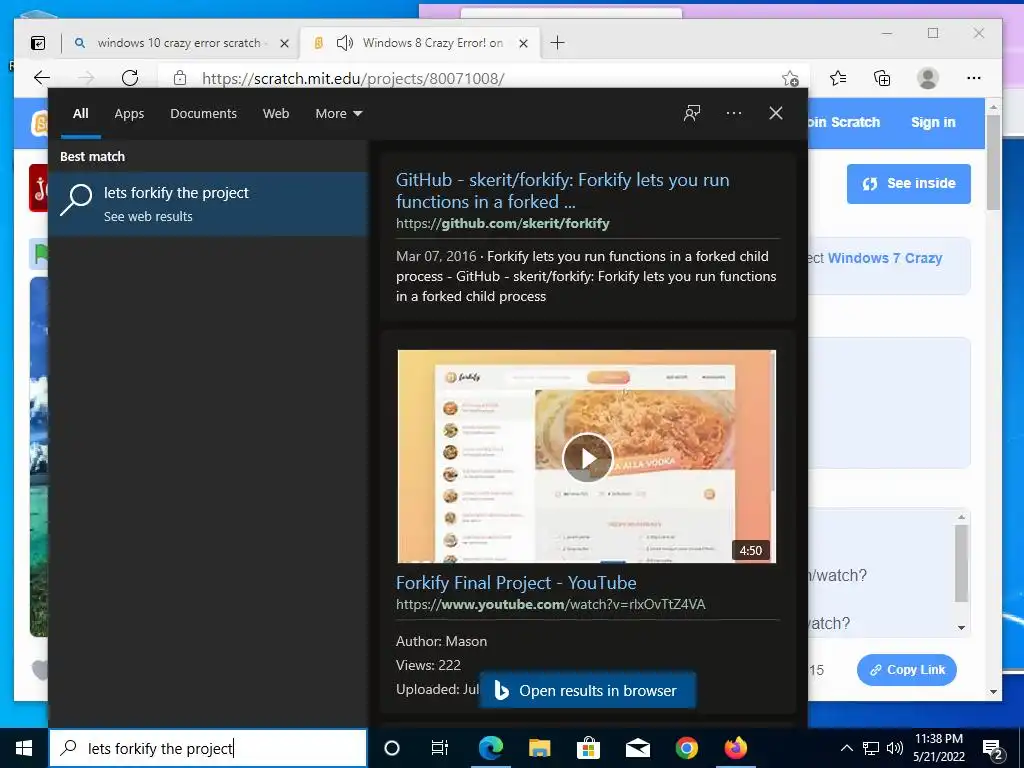Add page to favorites star
1024x768 pixels.
(790, 78)
